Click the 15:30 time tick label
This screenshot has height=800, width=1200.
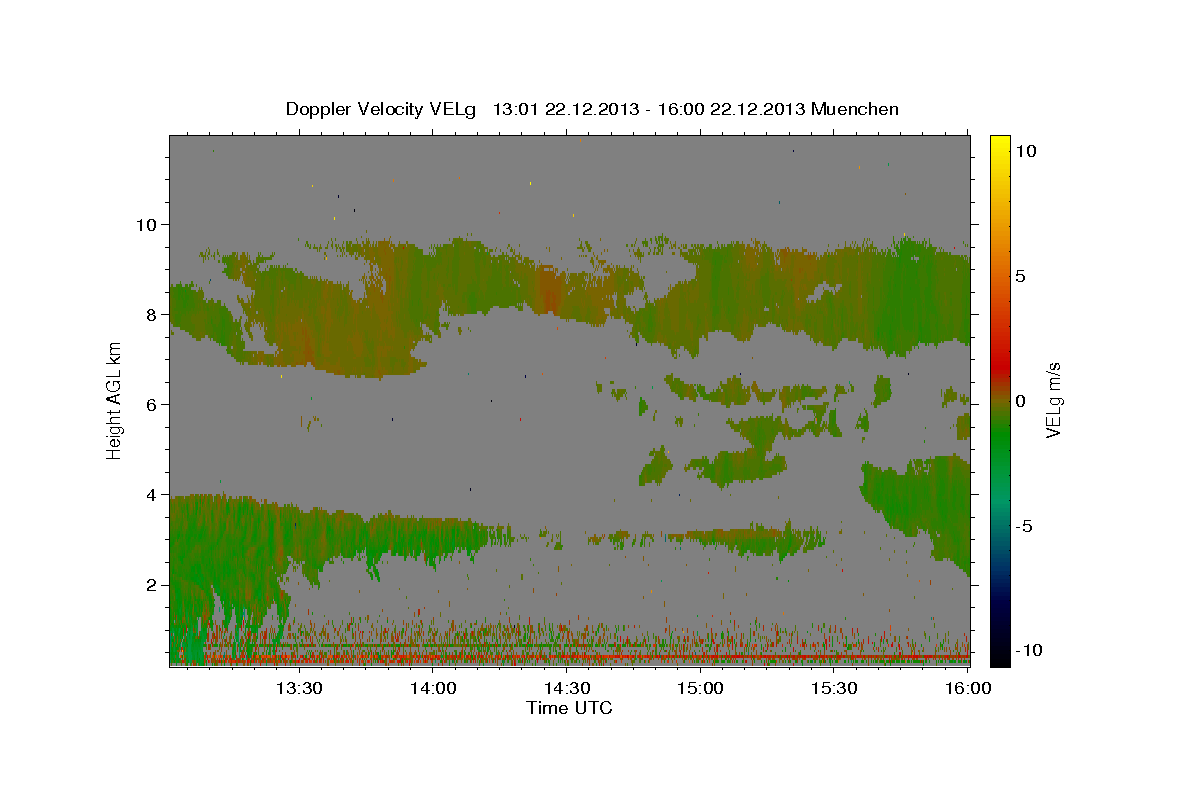point(834,688)
